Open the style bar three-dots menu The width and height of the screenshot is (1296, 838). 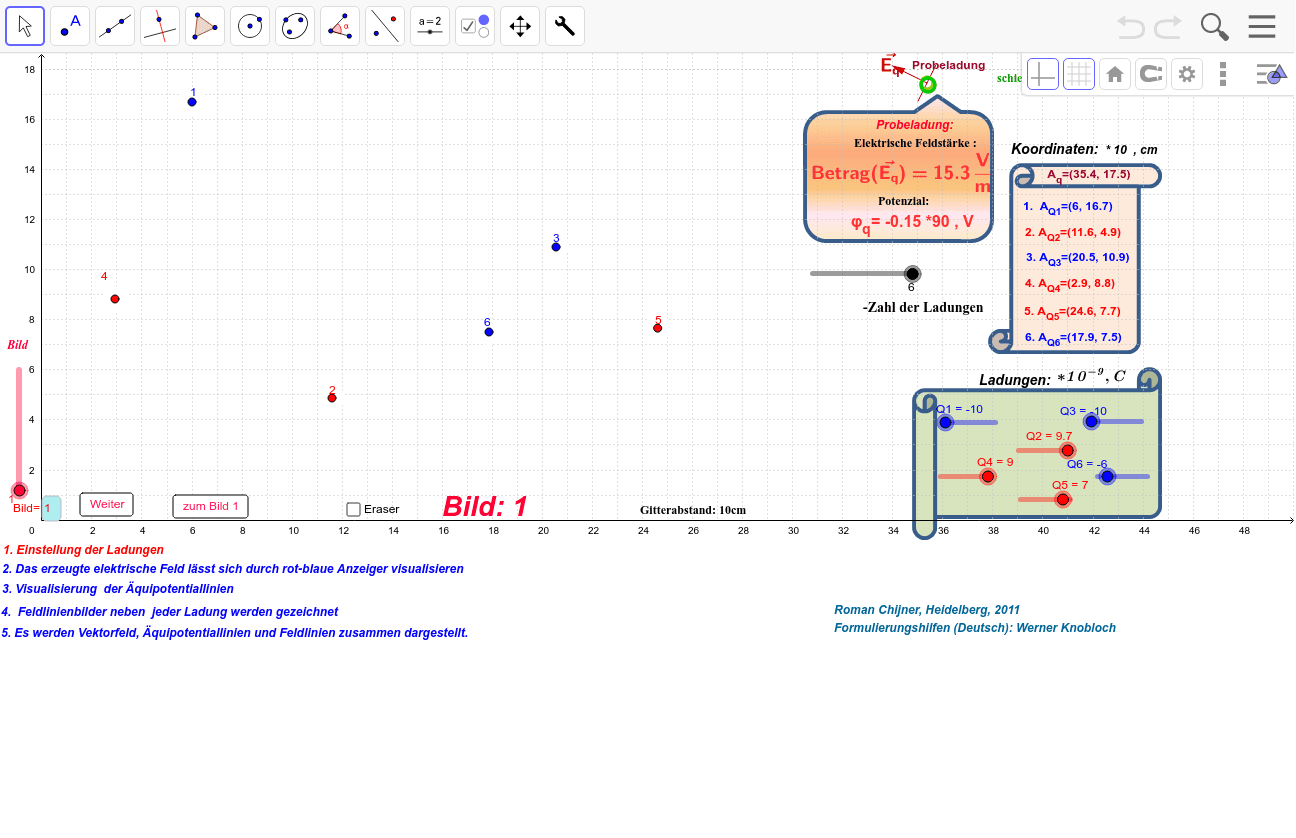[x=1223, y=74]
